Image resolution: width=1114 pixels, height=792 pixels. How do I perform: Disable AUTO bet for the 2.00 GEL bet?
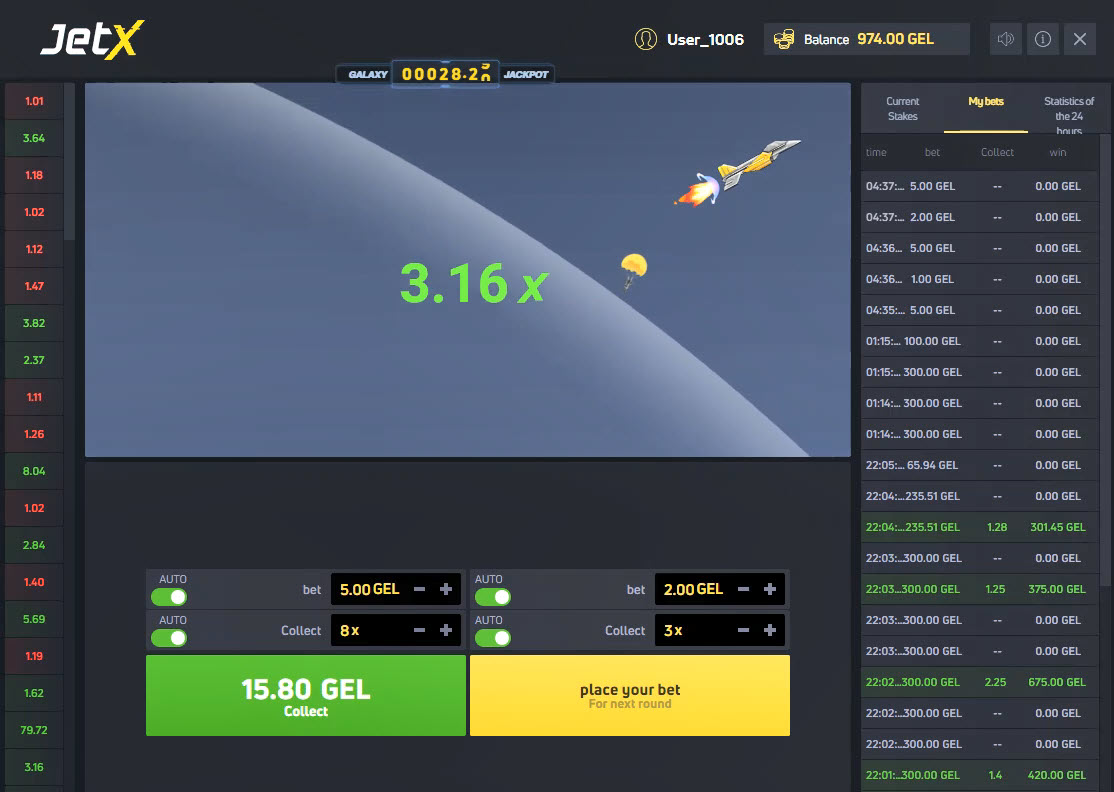[x=492, y=597]
